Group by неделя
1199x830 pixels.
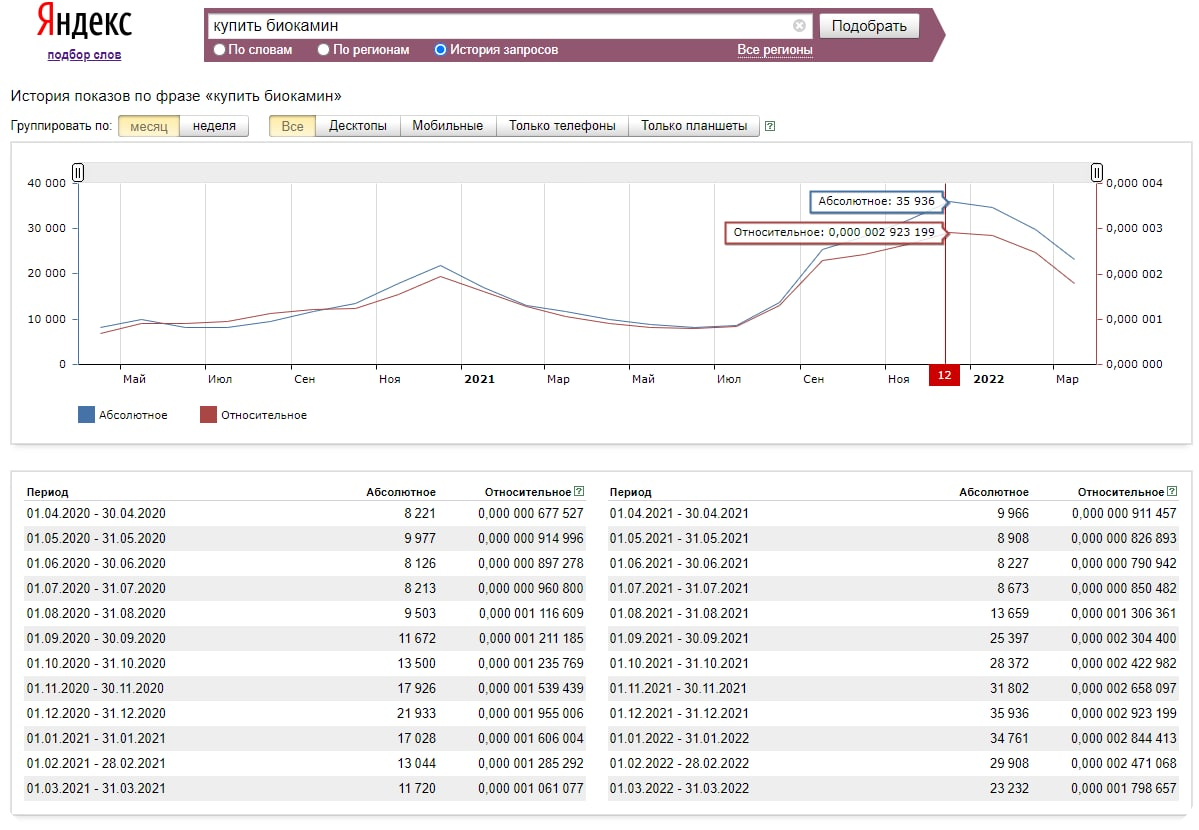point(214,126)
